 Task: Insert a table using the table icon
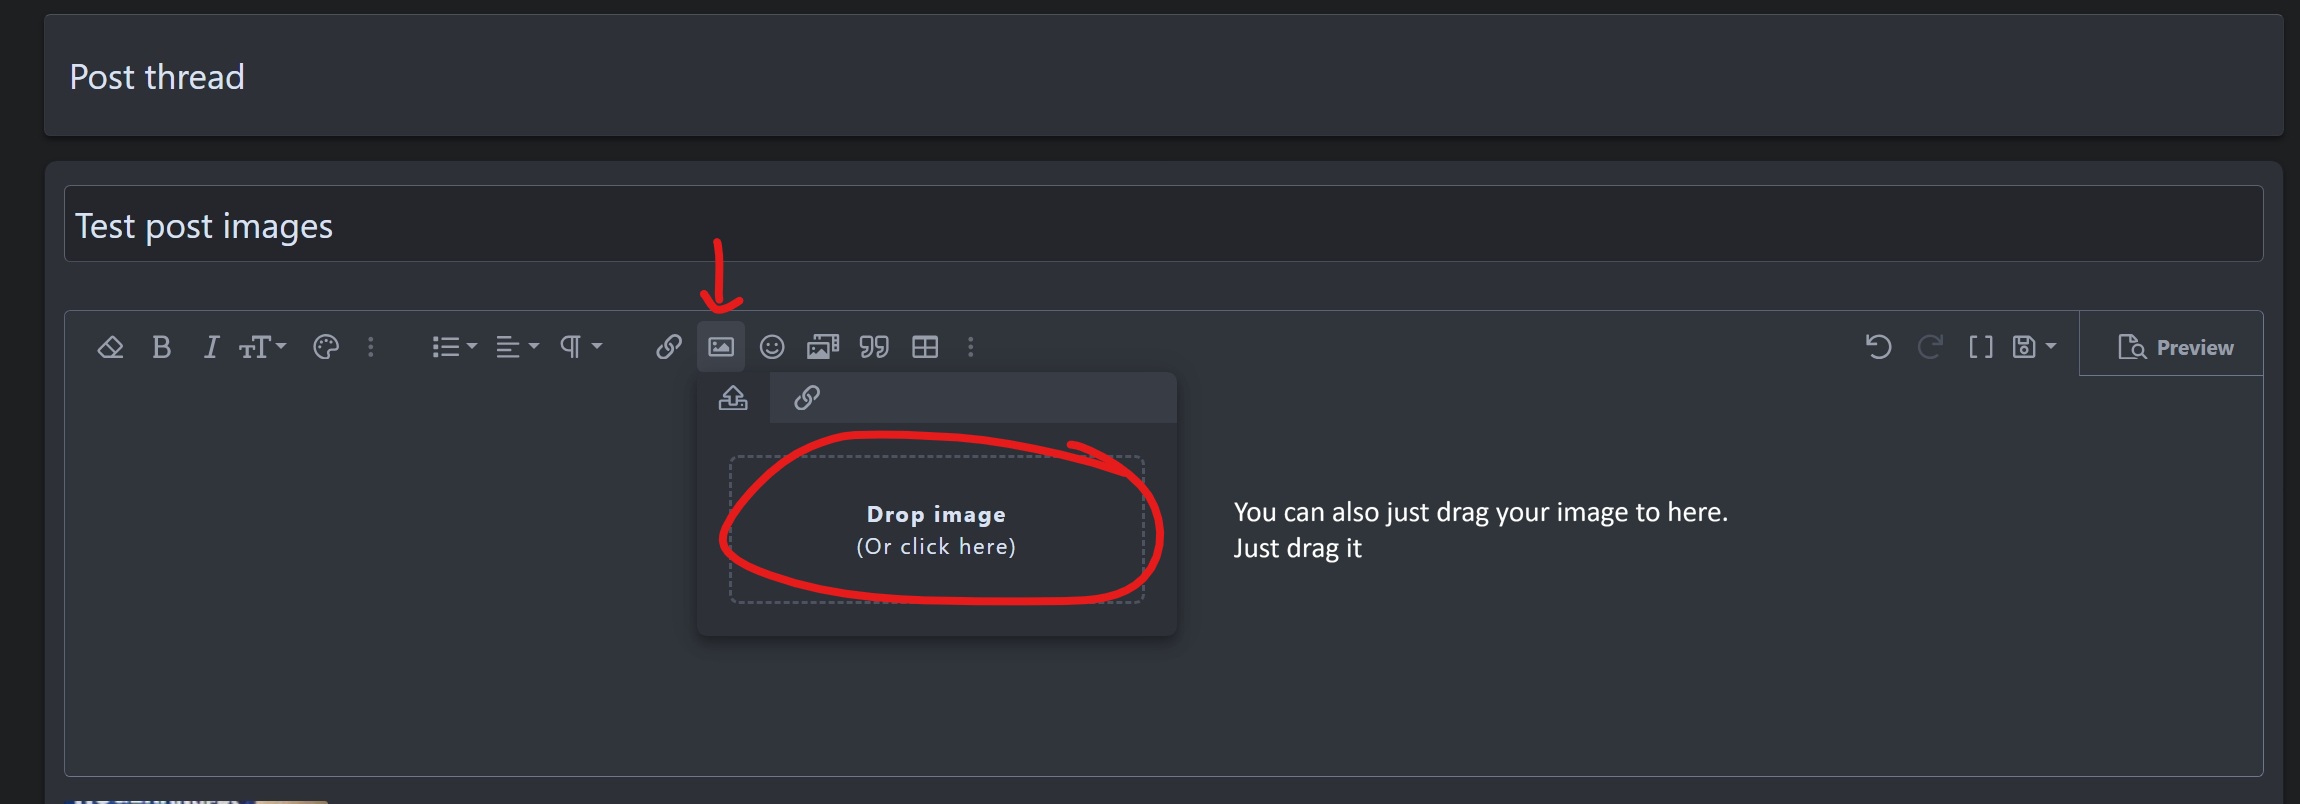click(925, 347)
